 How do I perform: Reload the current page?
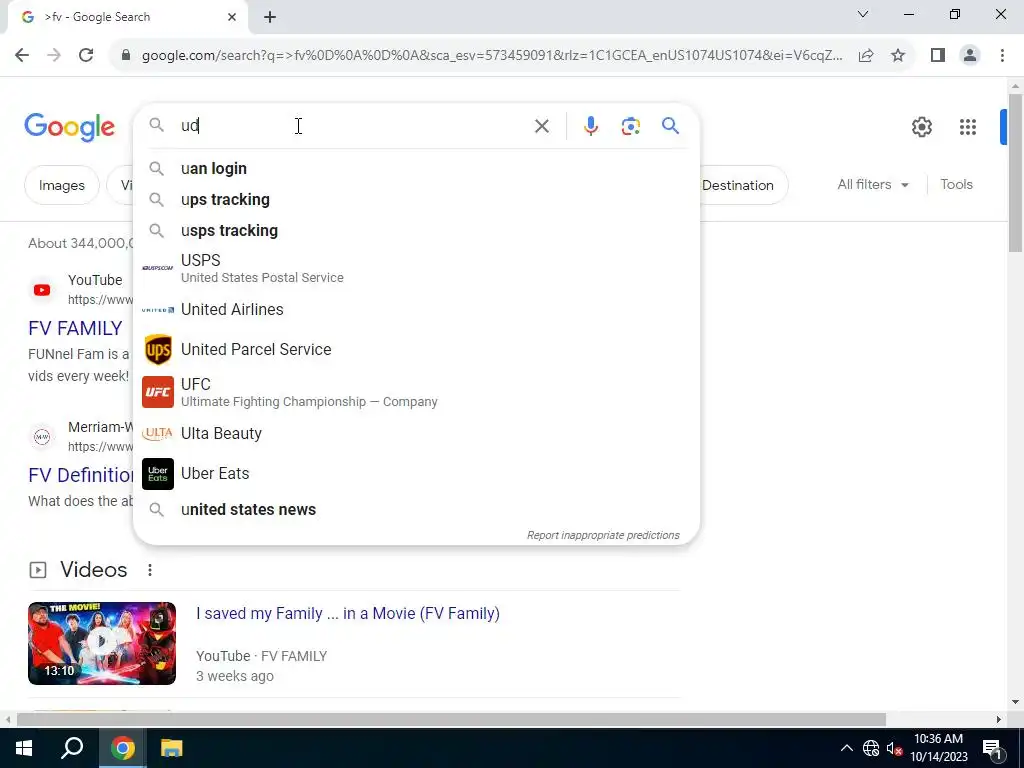(x=86, y=56)
